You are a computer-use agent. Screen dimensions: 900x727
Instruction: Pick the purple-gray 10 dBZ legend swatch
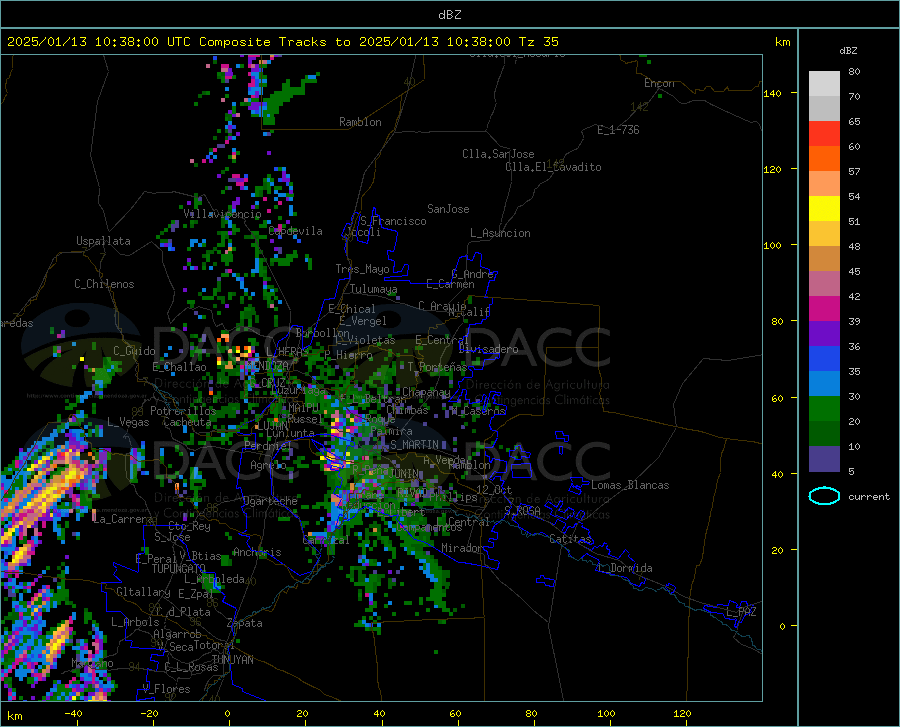pos(824,458)
